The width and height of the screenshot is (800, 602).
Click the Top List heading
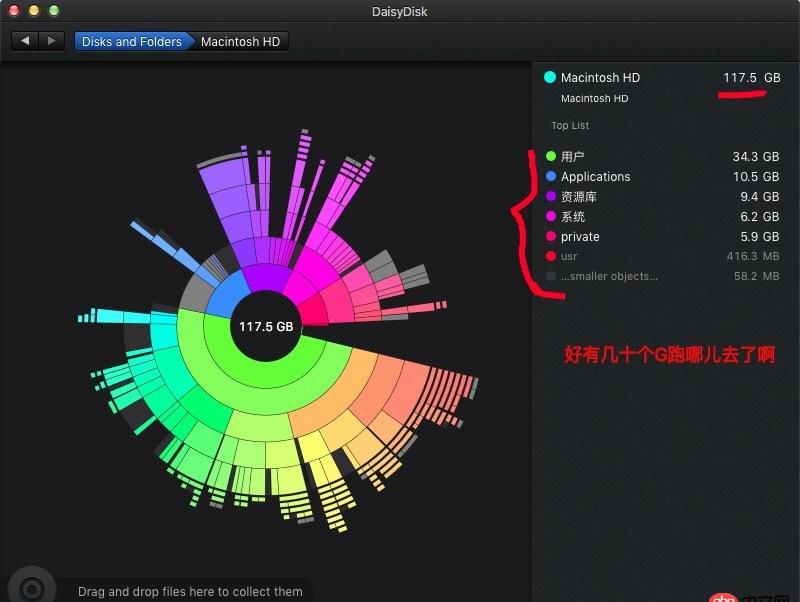tap(570, 126)
